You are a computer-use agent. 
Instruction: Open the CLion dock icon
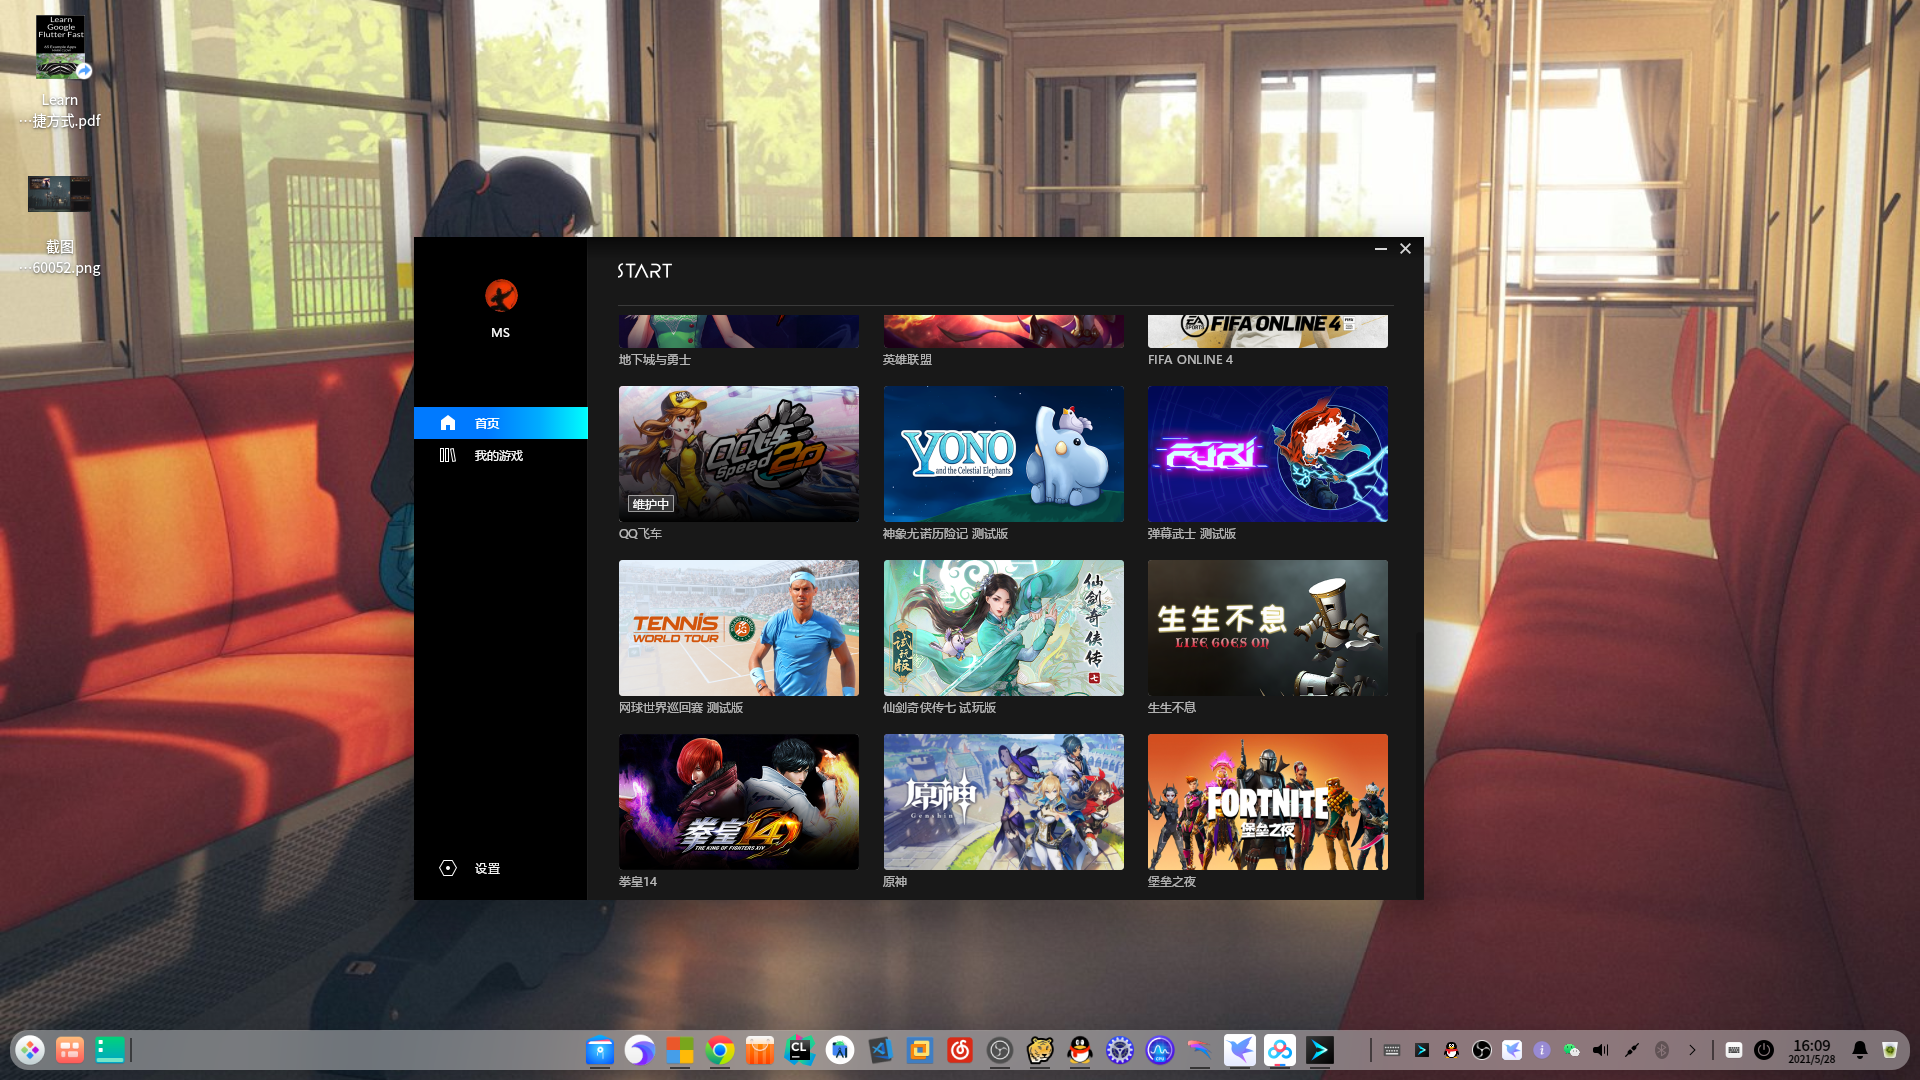tap(800, 1050)
